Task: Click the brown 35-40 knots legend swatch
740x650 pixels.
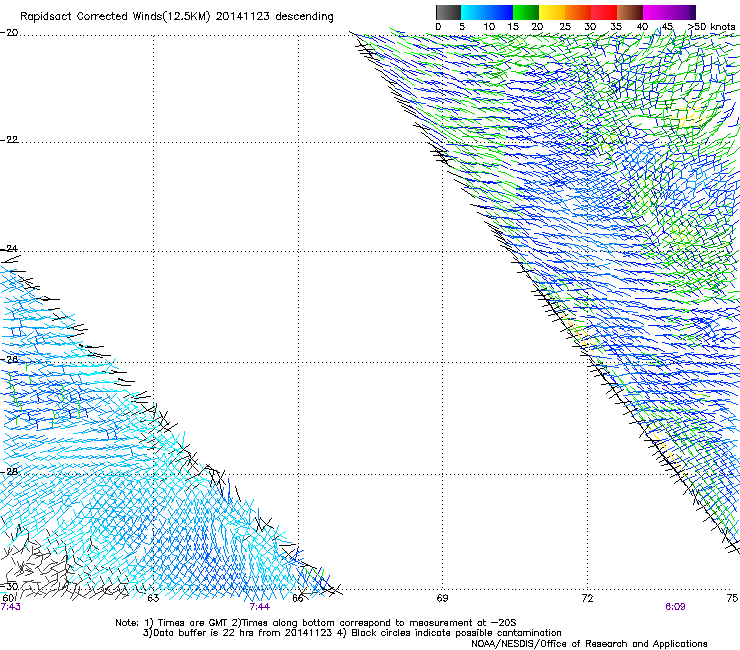Action: 630,12
